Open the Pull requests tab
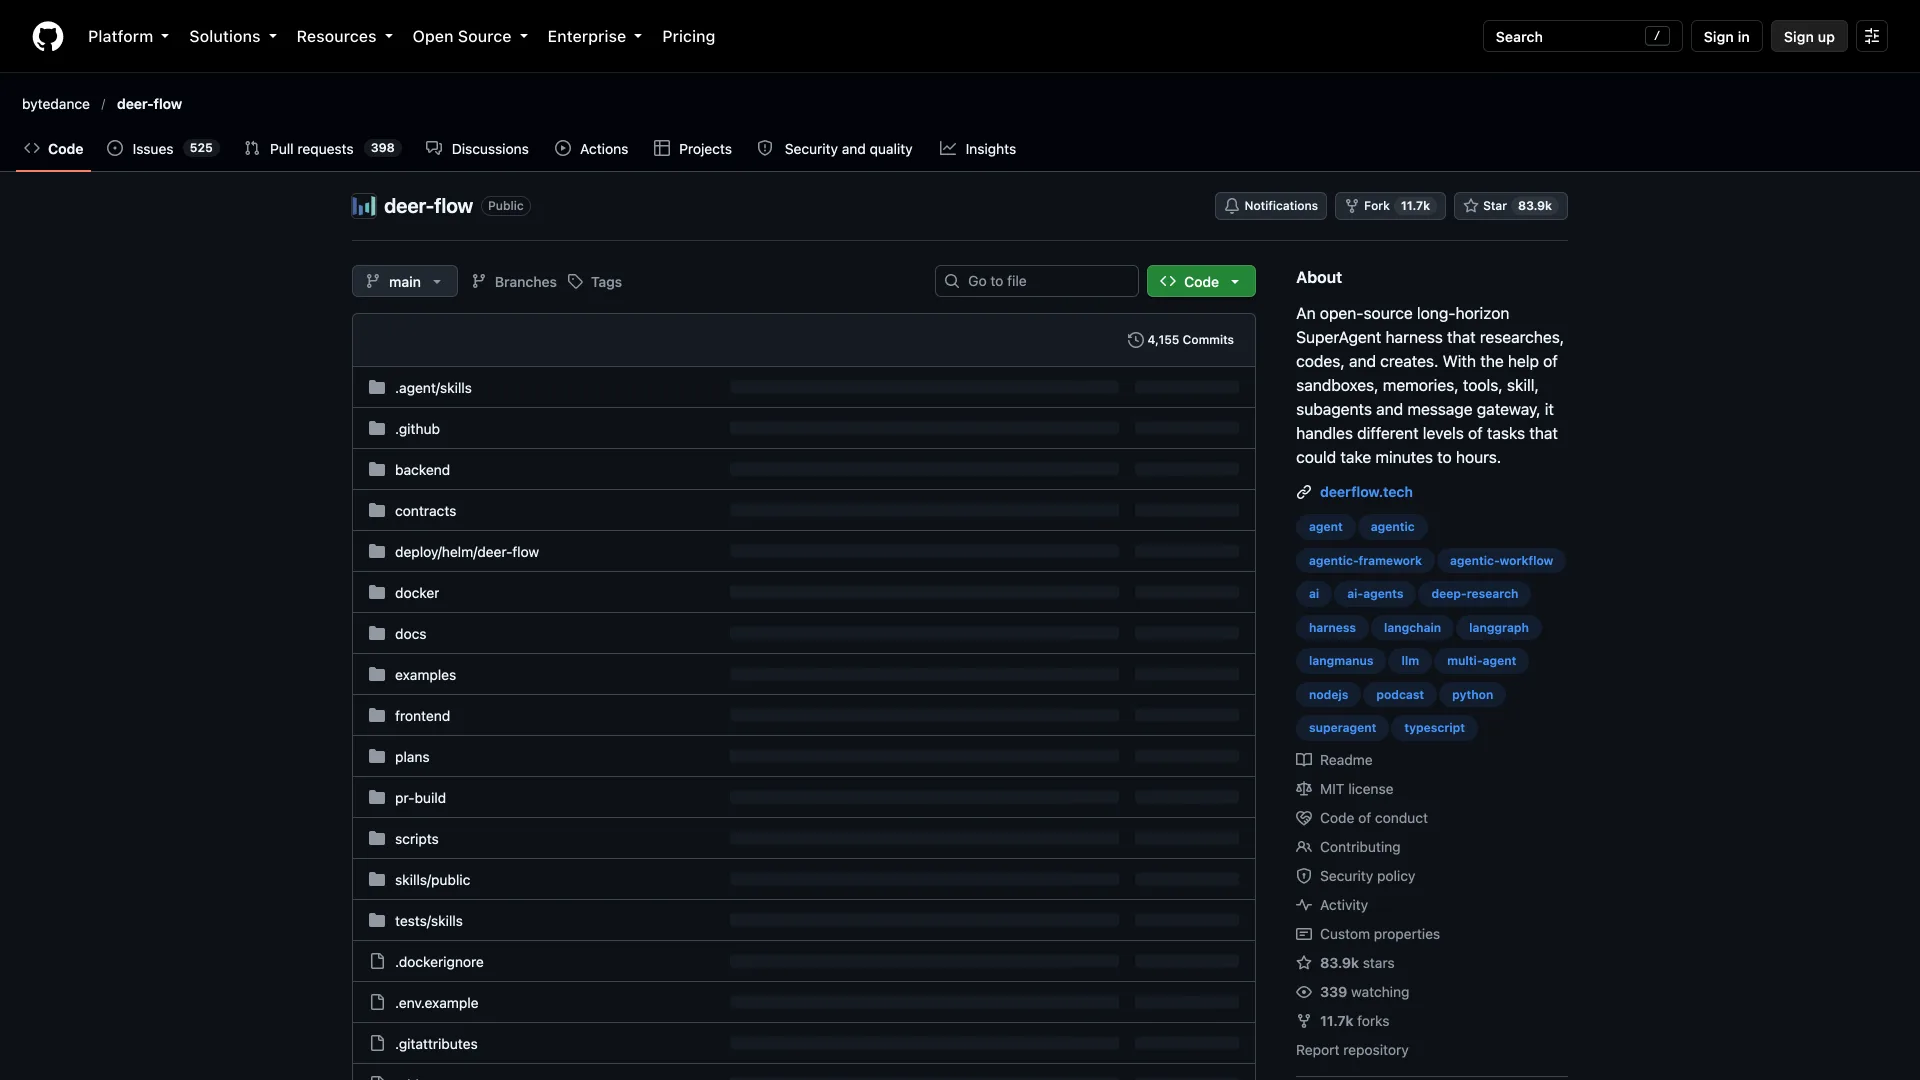 322,149
